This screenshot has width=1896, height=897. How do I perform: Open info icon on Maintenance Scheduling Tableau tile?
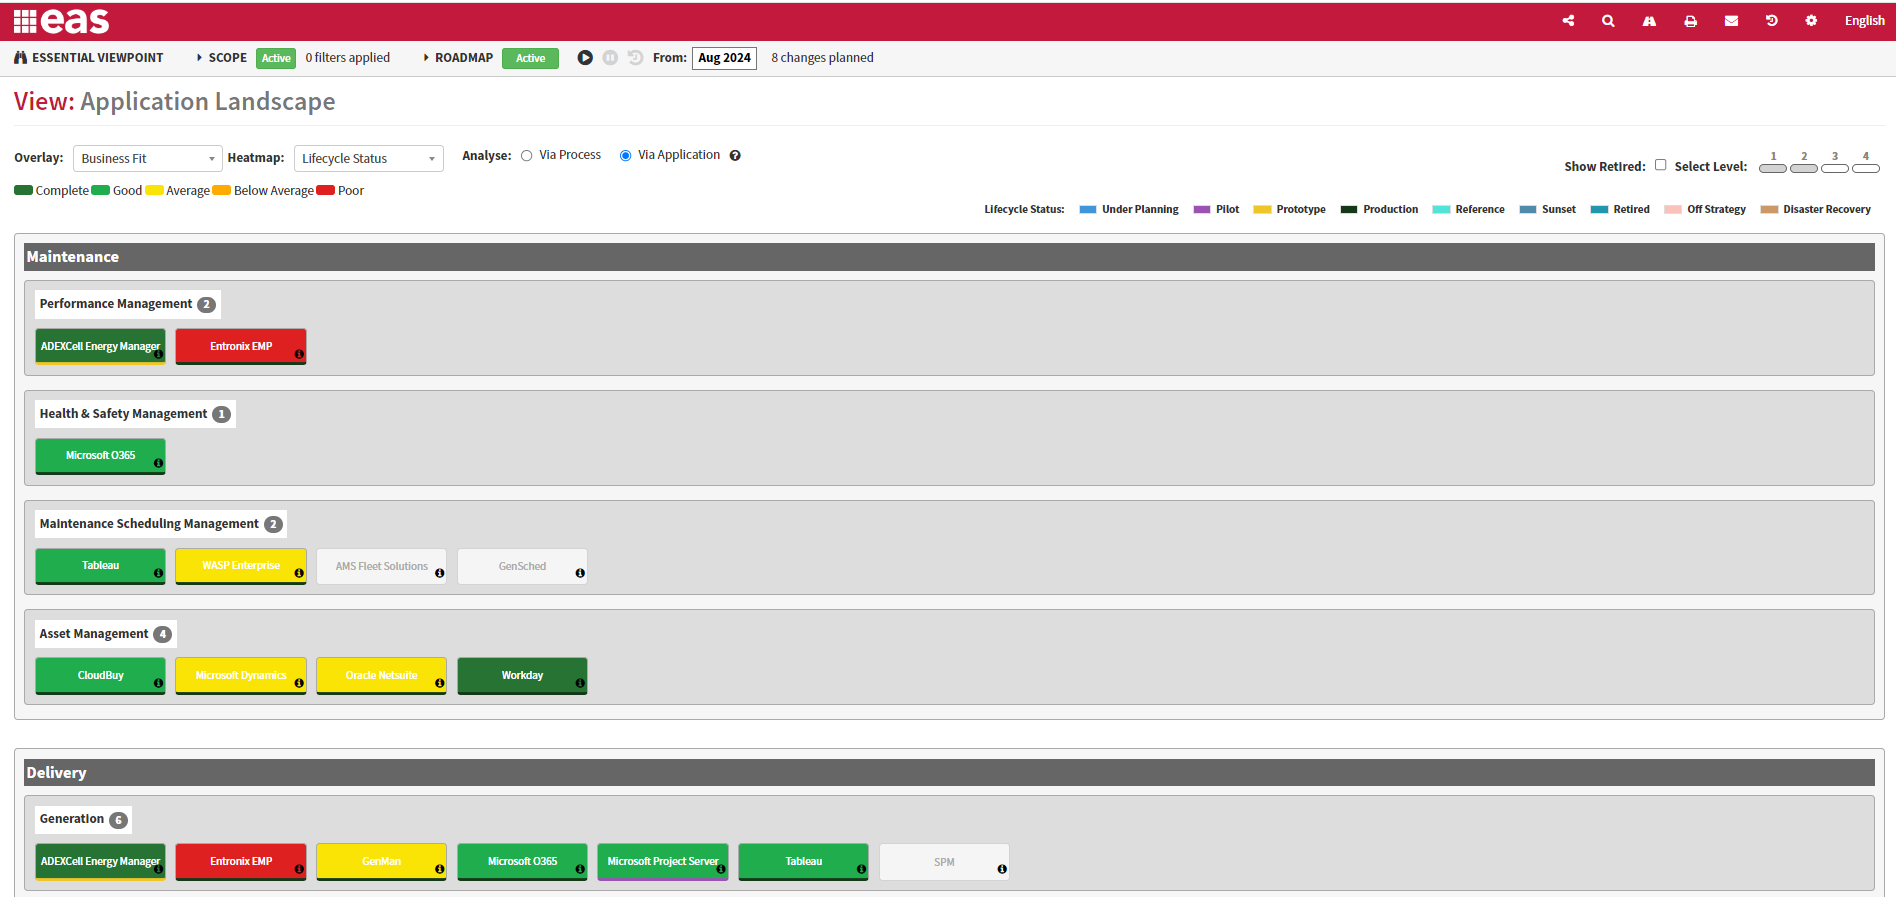point(158,573)
